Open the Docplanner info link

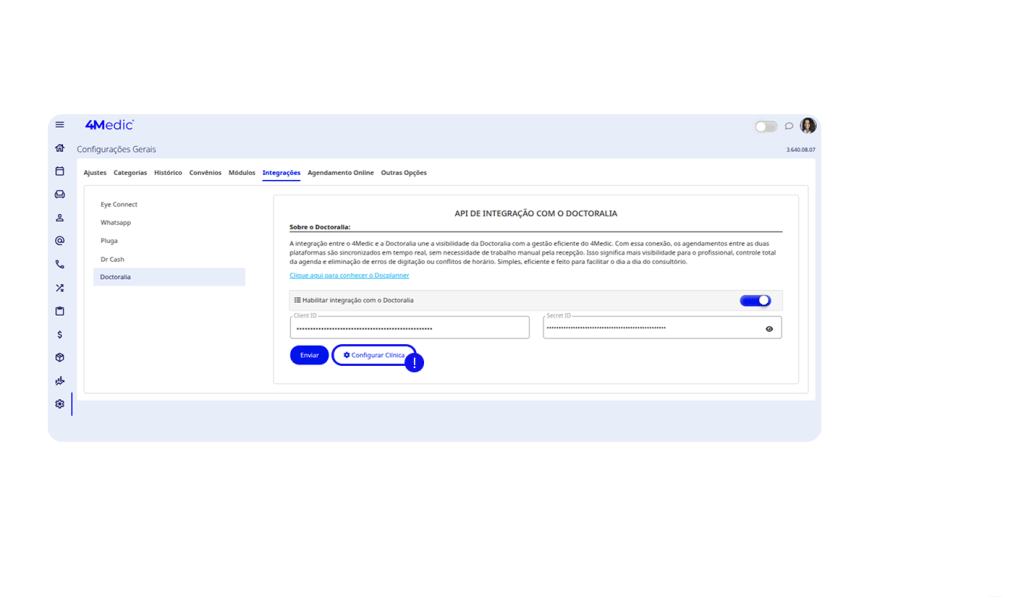pyautogui.click(x=349, y=275)
